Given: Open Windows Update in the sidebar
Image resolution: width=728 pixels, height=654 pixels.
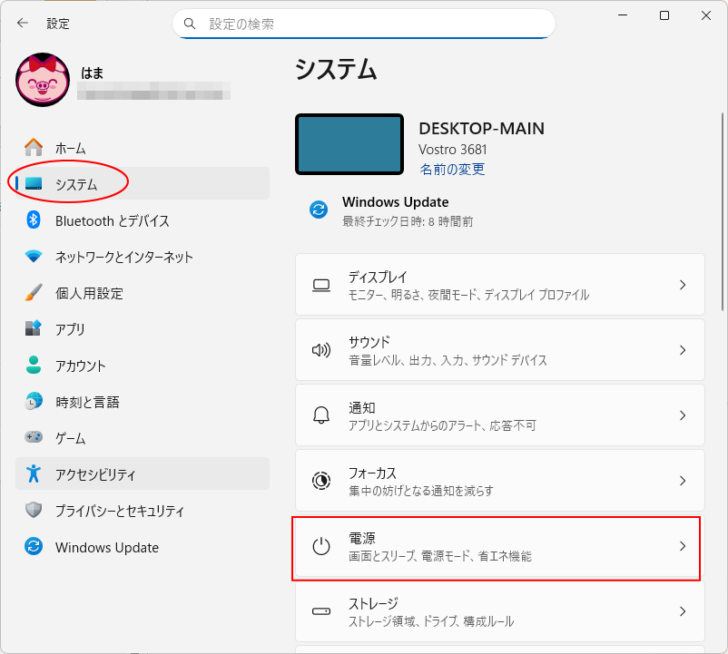Looking at the screenshot, I should click(142, 547).
